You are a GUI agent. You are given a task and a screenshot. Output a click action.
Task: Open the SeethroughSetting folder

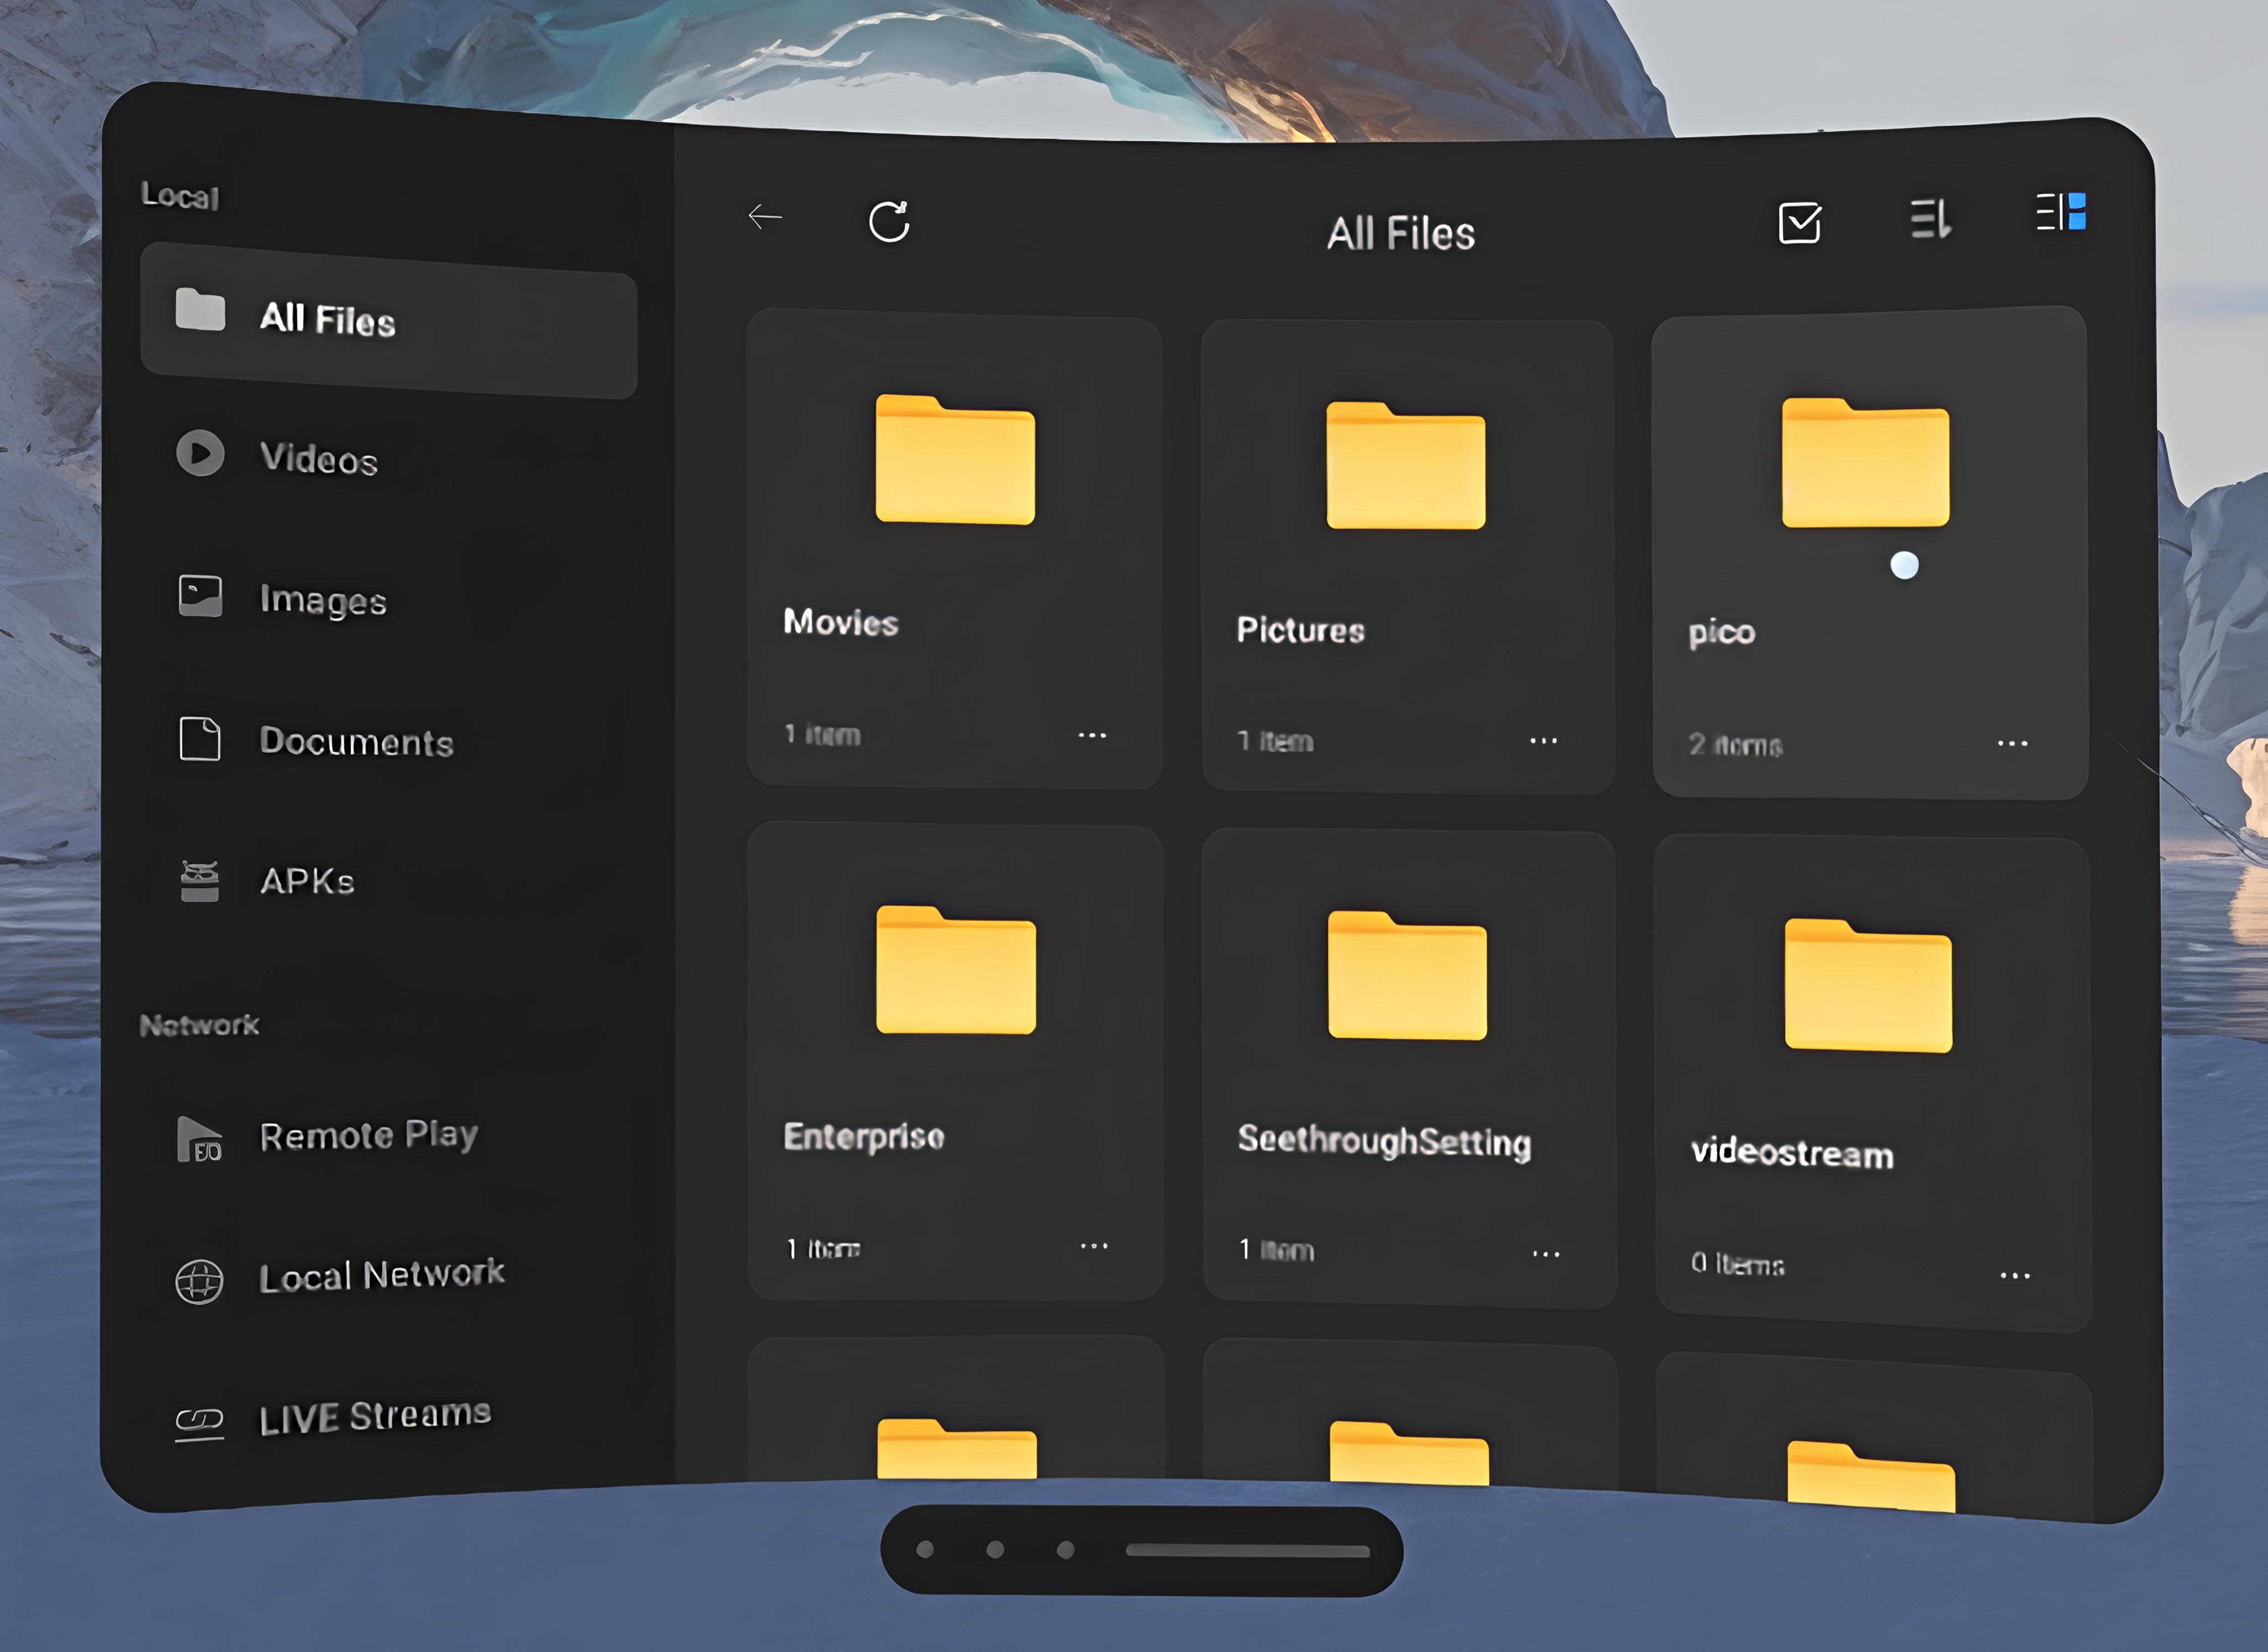pyautogui.click(x=1409, y=1068)
